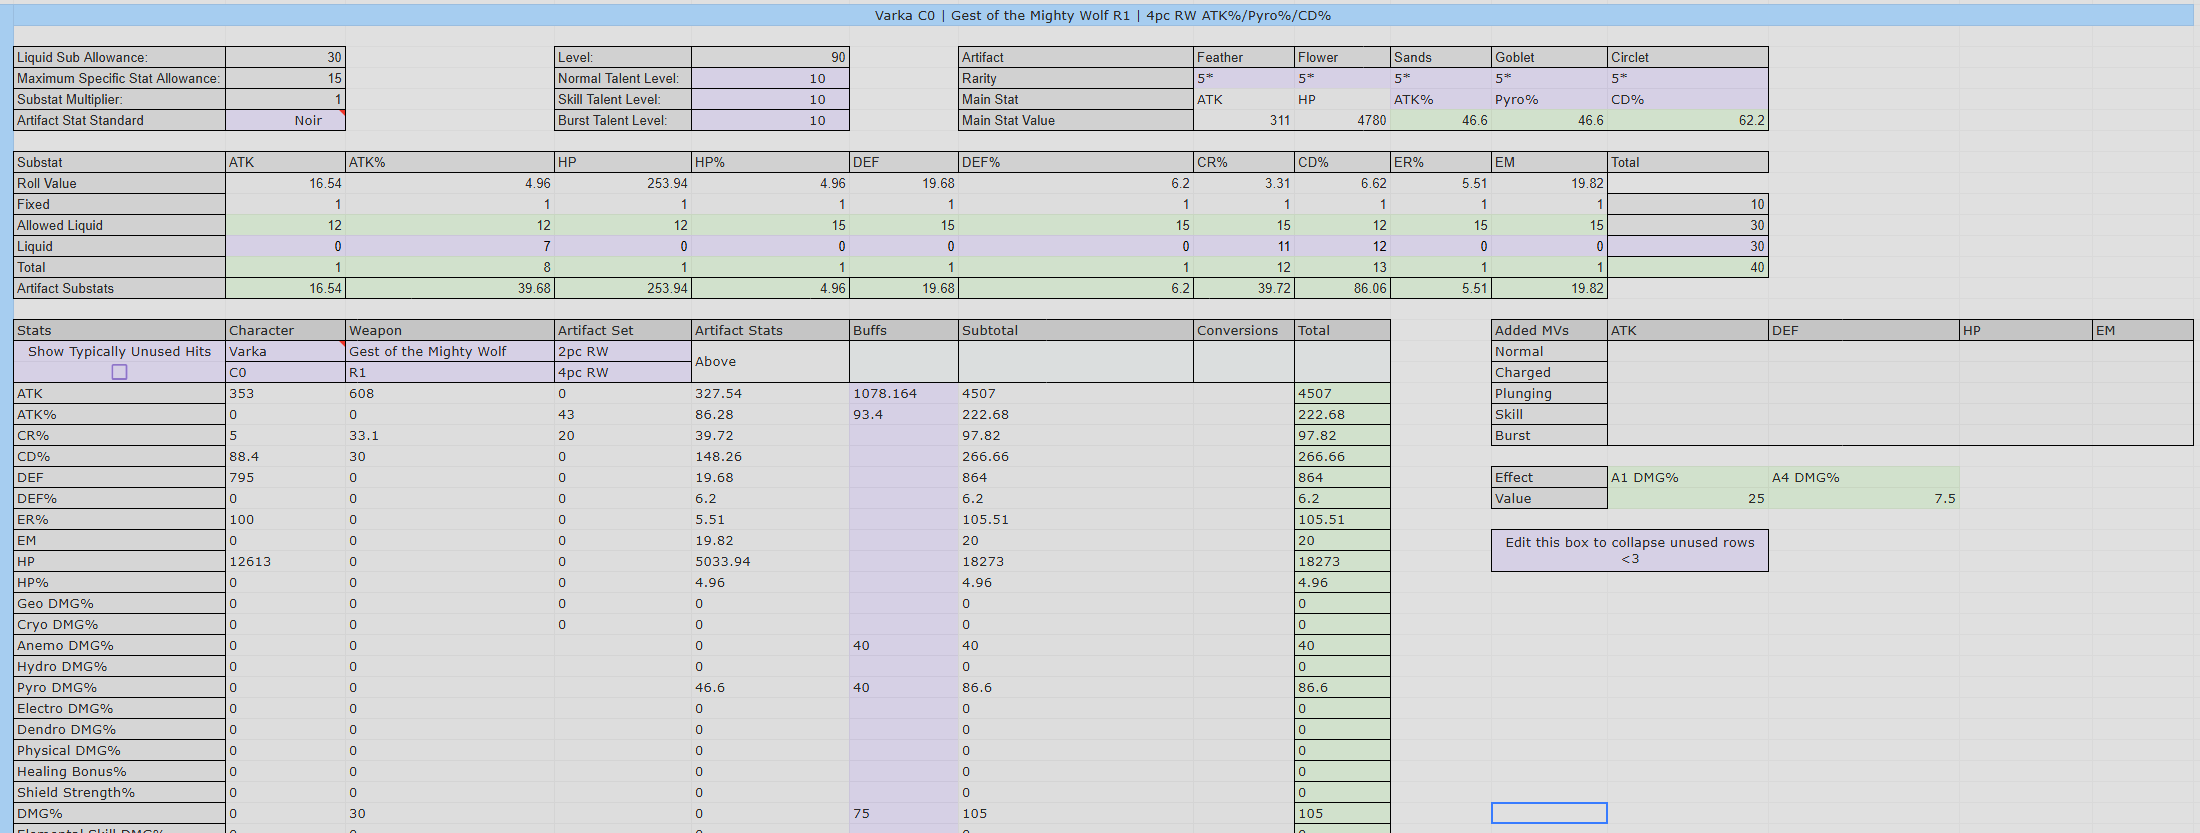
Task: Click the Circlet main stat value 62.2
Action: click(1688, 120)
